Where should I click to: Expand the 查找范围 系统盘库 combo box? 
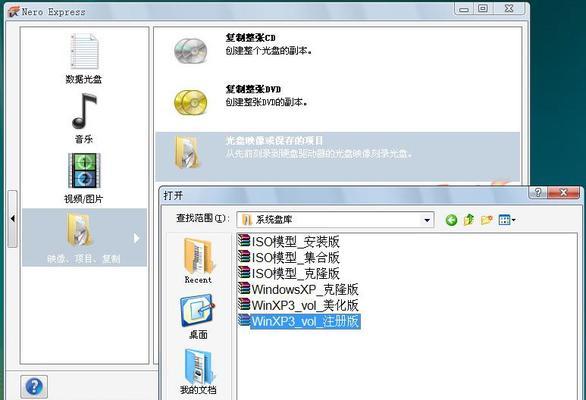coord(335,220)
